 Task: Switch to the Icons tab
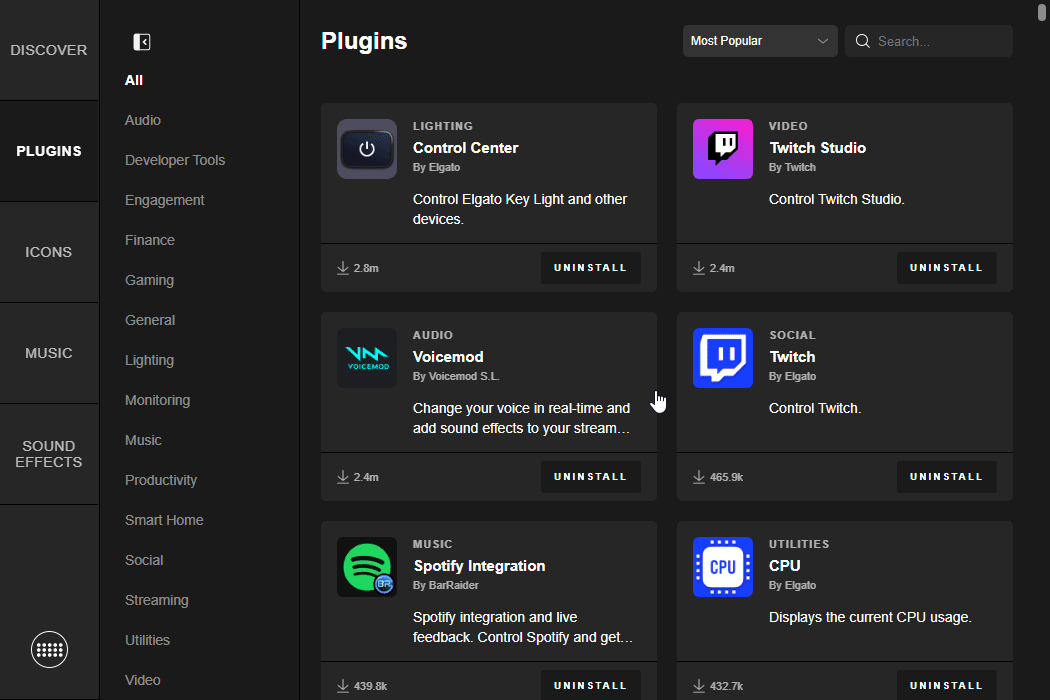pyautogui.click(x=49, y=253)
